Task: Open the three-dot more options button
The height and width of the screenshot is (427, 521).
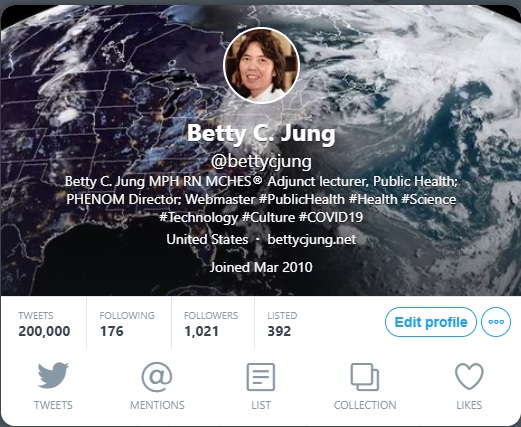Action: point(496,322)
